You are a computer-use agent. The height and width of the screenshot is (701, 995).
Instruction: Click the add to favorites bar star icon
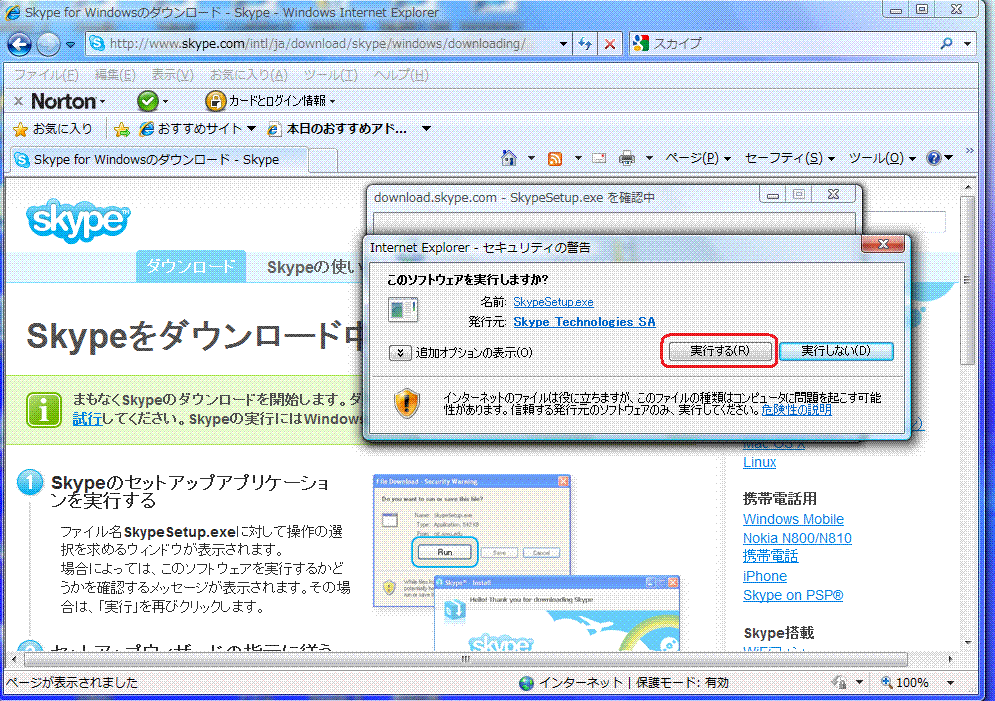click(x=122, y=129)
